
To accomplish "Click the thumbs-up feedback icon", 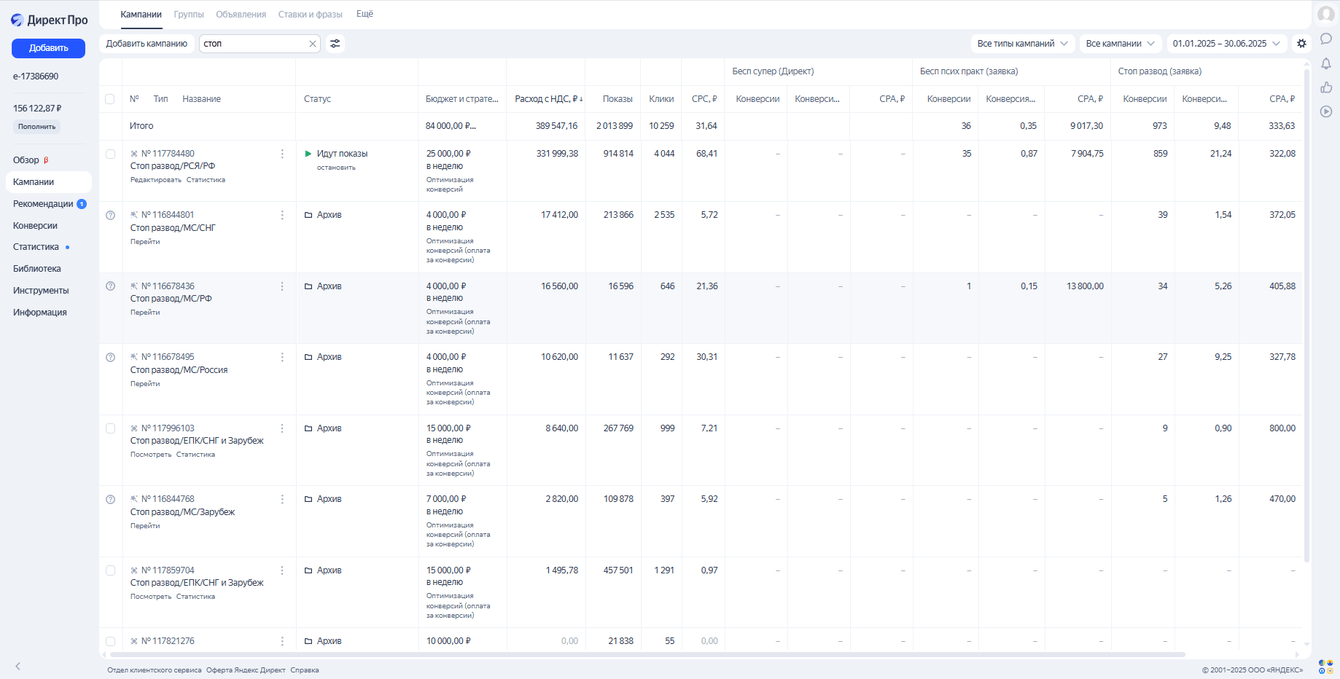I will tap(1326, 88).
